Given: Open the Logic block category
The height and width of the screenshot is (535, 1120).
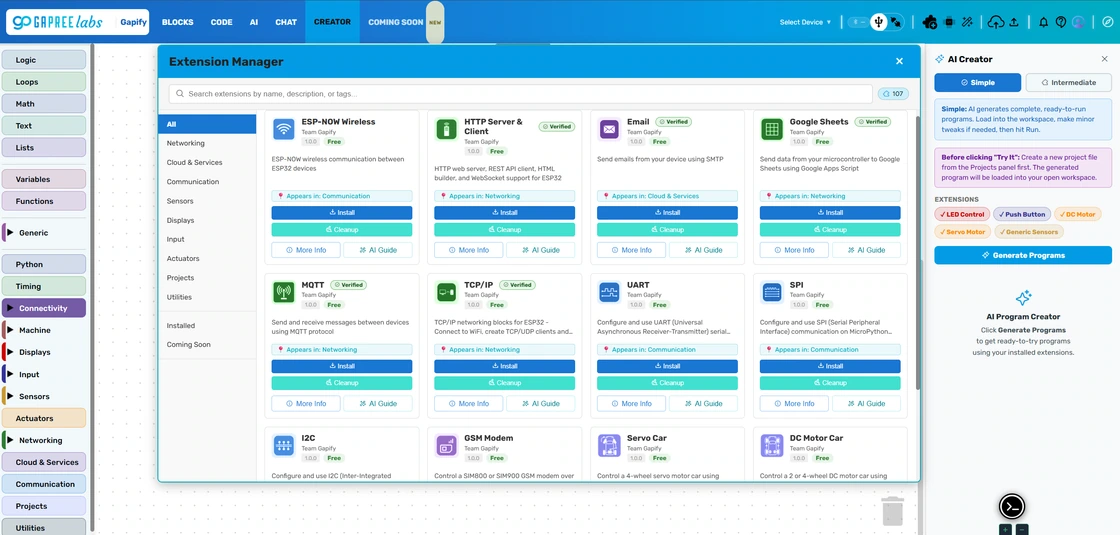Looking at the screenshot, I should [x=44, y=60].
